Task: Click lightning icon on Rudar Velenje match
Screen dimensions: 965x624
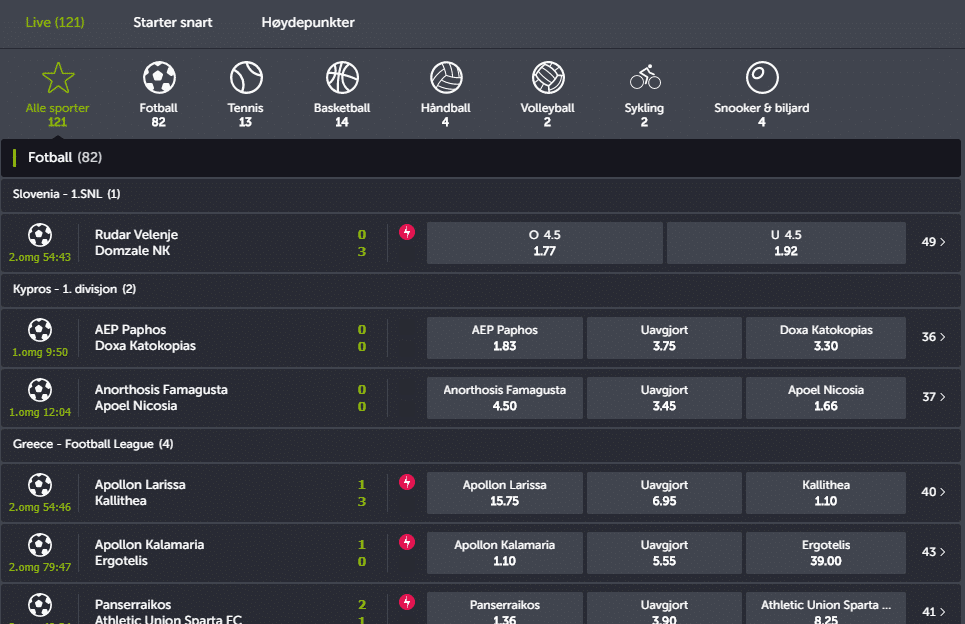Action: pyautogui.click(x=407, y=233)
